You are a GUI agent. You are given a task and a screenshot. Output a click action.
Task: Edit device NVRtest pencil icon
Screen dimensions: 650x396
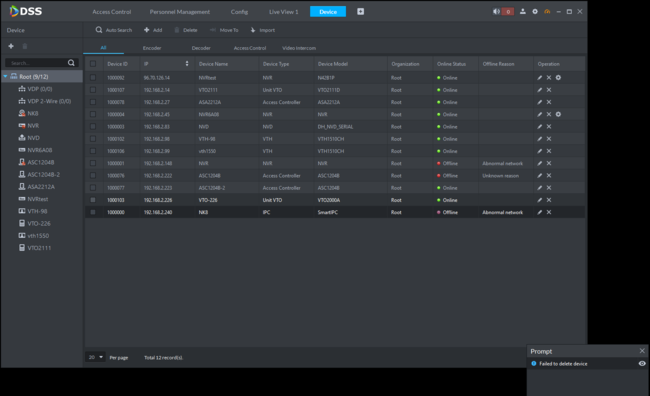coord(540,78)
